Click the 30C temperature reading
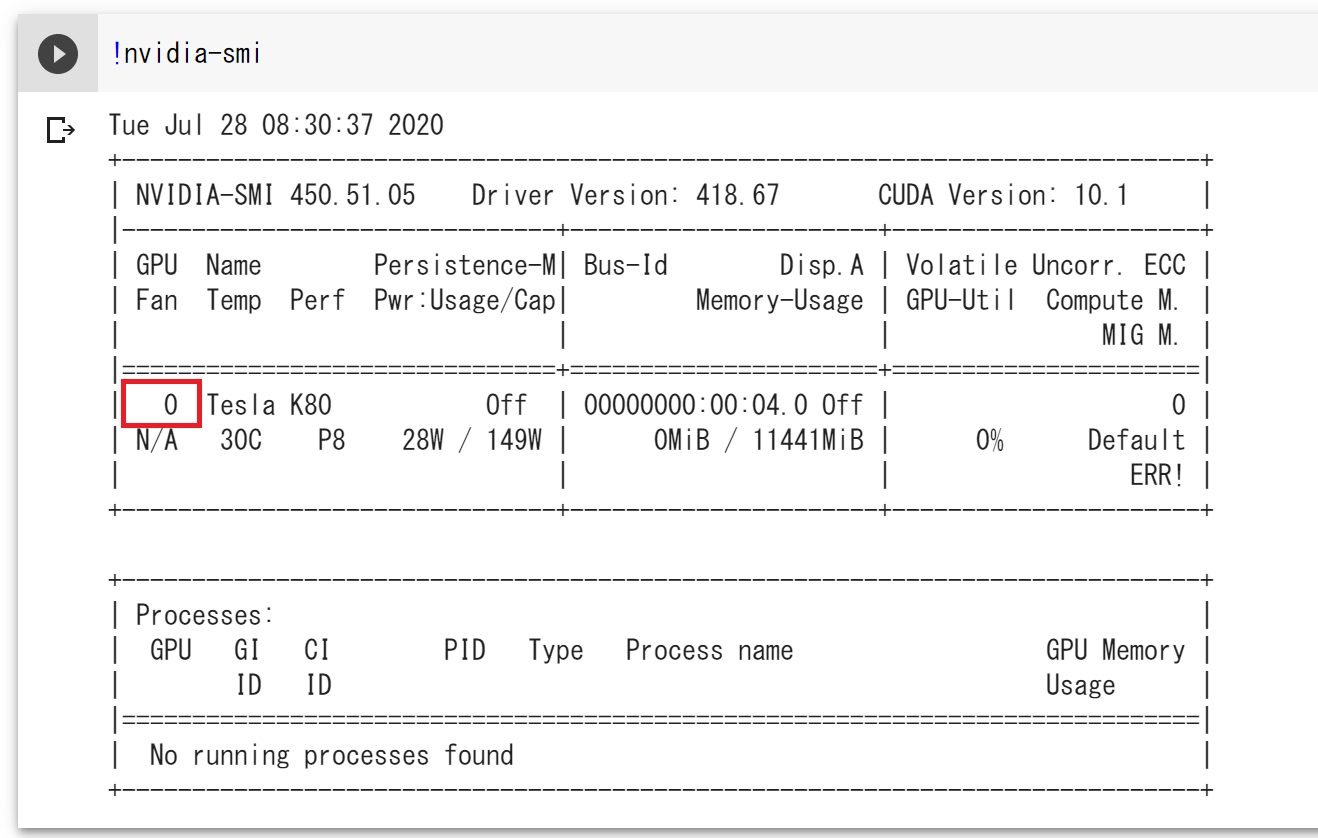1318x838 pixels. tap(241, 440)
